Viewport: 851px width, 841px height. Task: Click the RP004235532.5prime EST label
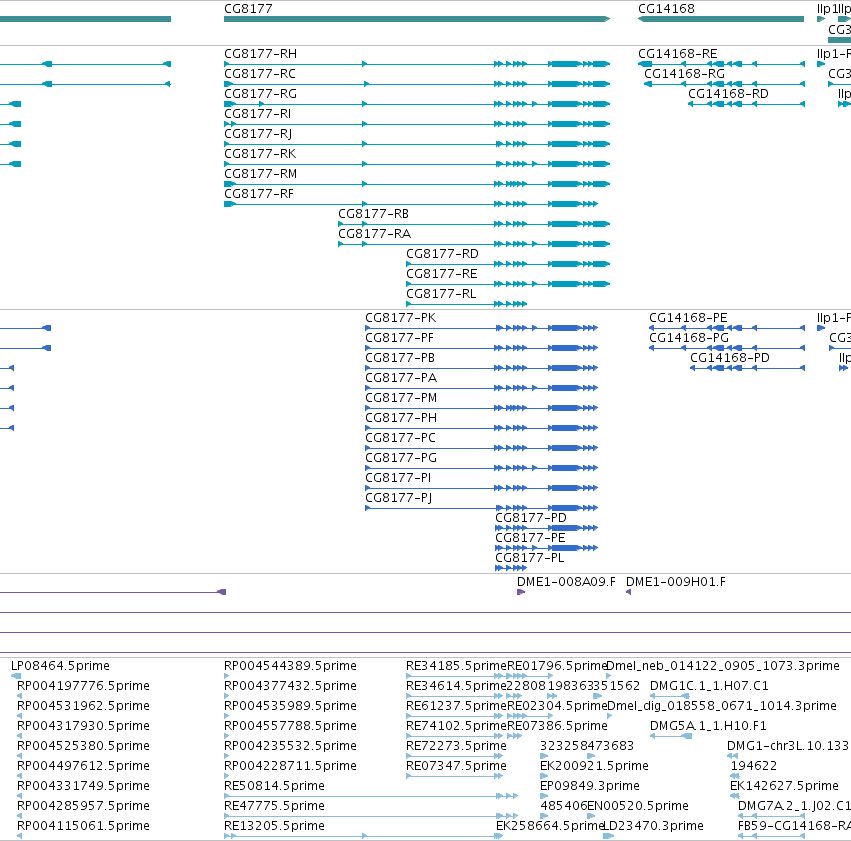click(290, 746)
